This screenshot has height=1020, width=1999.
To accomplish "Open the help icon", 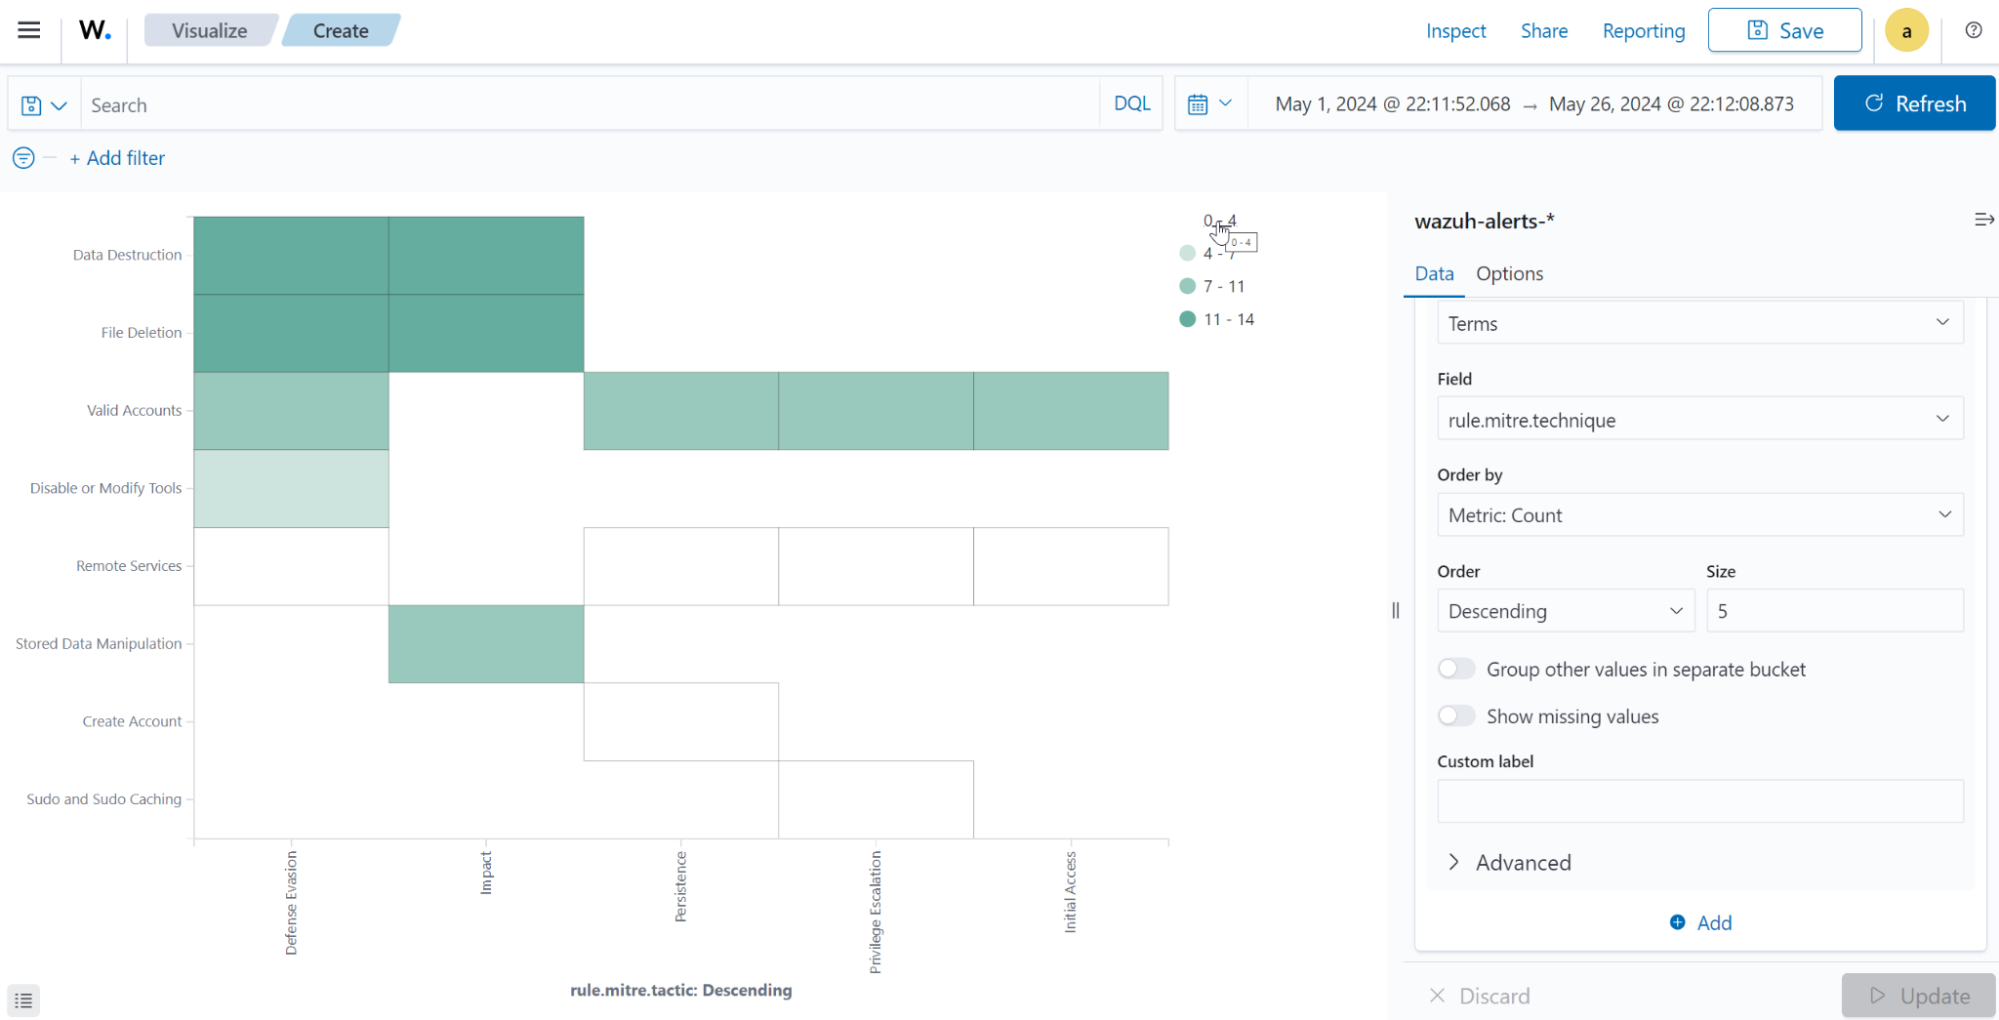I will (1973, 31).
